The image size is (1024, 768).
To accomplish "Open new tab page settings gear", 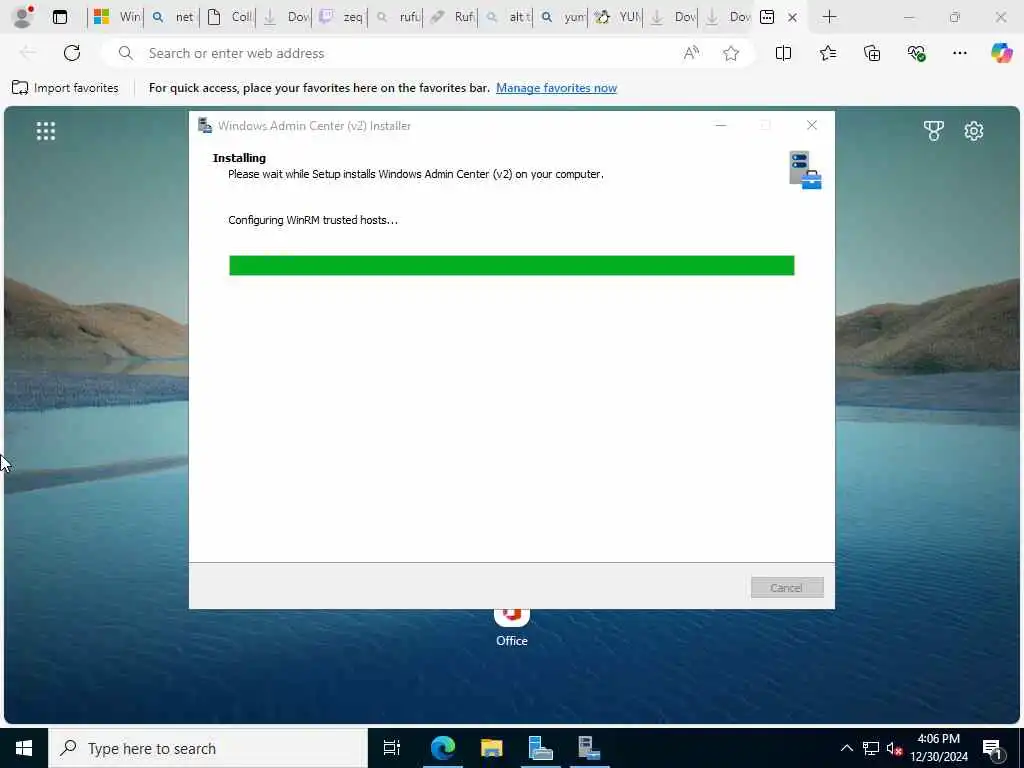I will point(974,131).
